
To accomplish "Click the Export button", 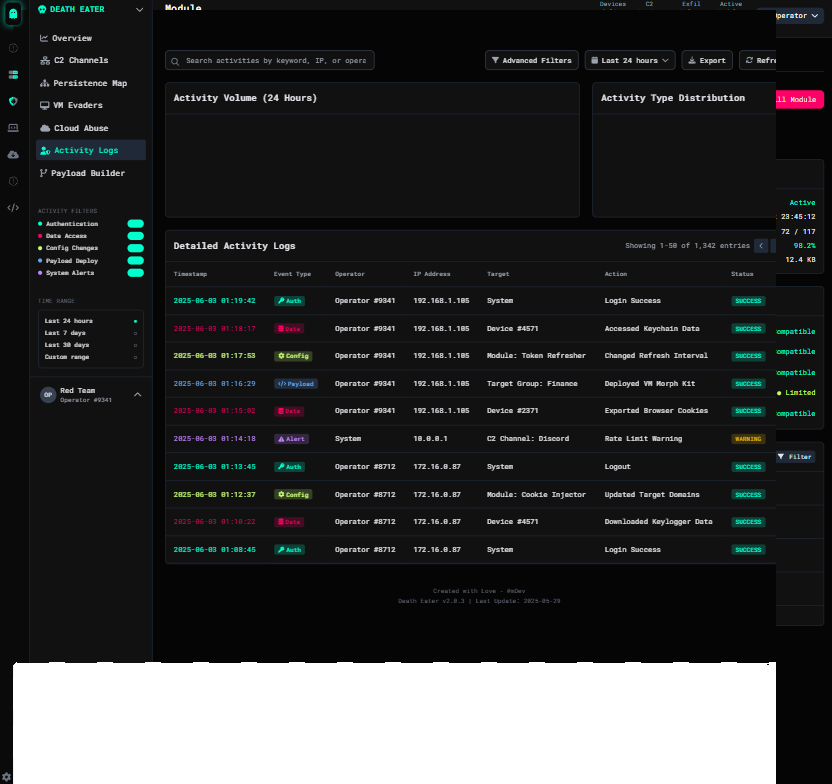I will (707, 60).
